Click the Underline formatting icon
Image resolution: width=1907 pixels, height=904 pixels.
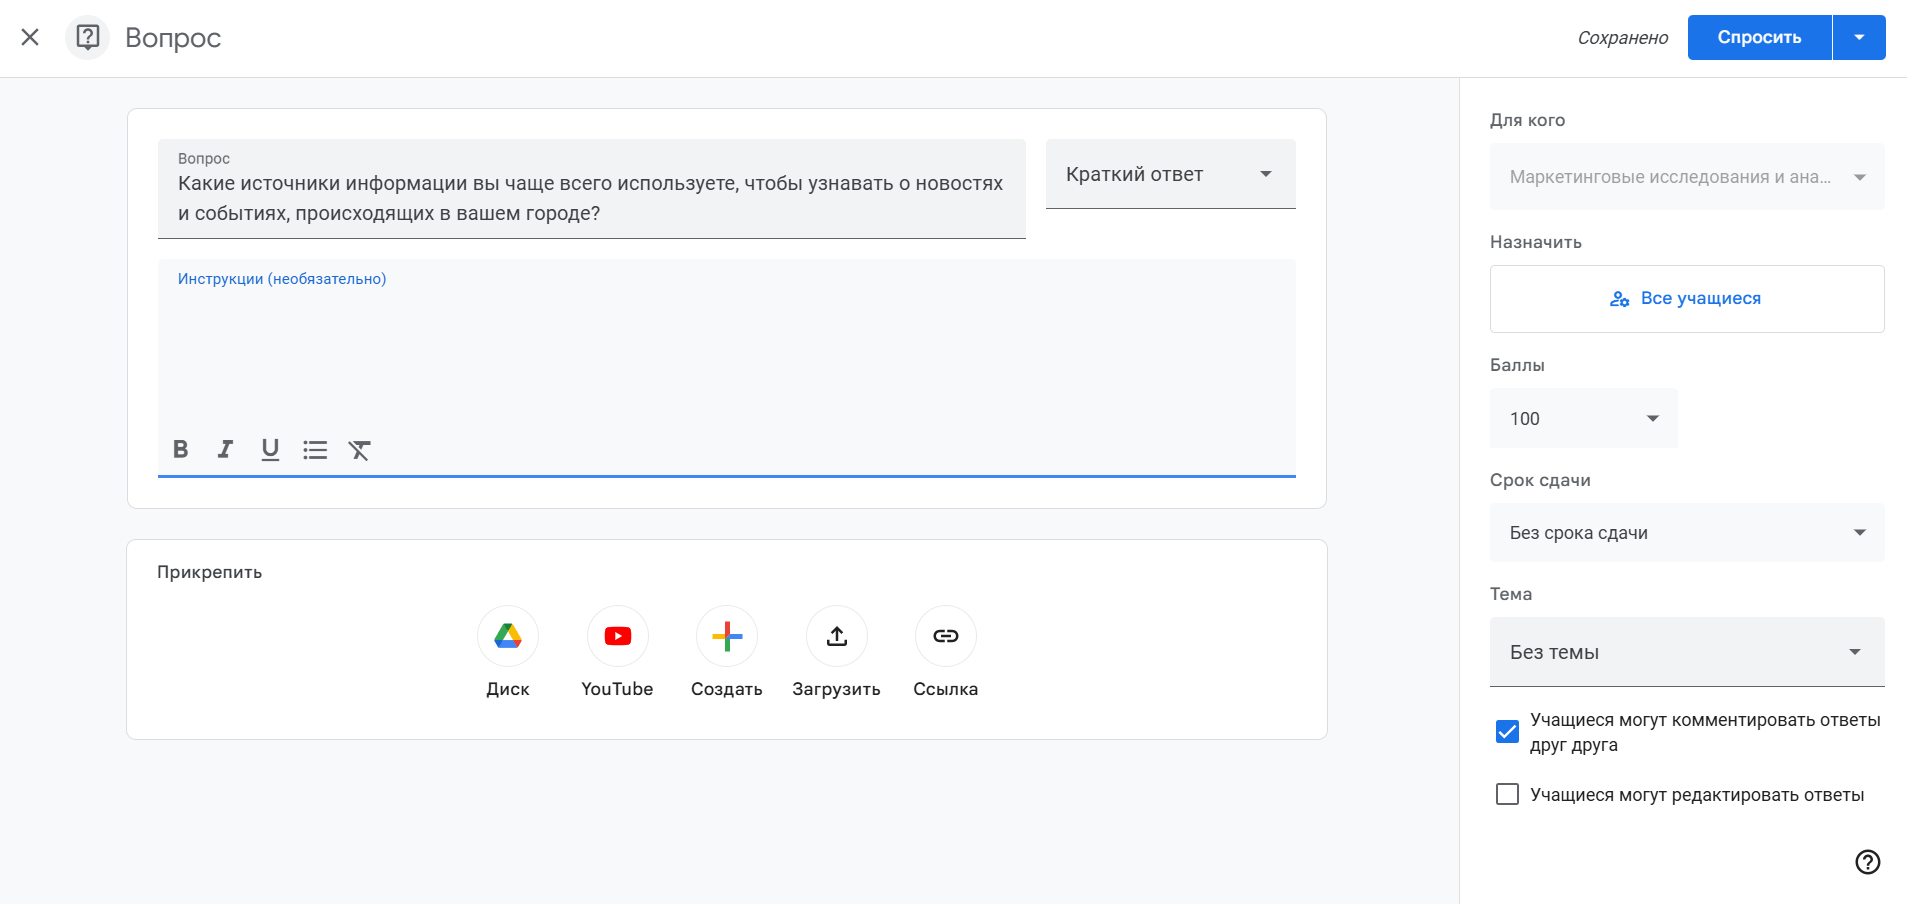pyautogui.click(x=269, y=449)
